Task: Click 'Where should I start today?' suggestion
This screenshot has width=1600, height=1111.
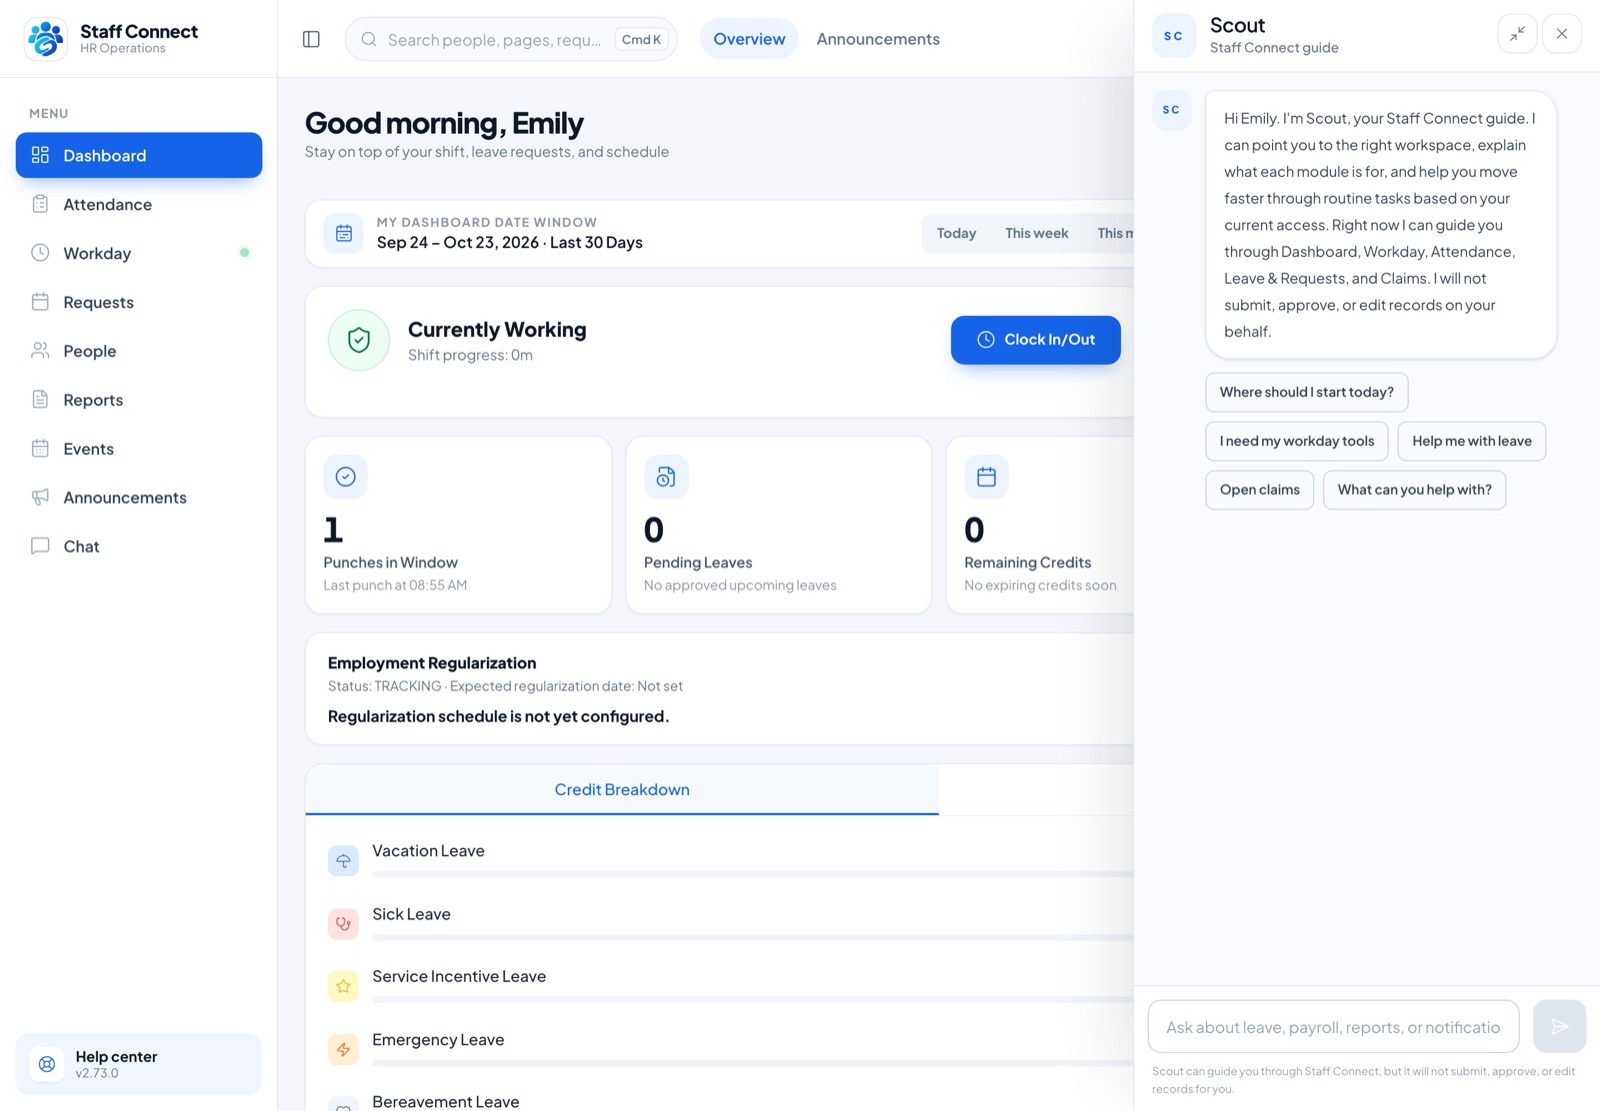Action: click(1307, 392)
